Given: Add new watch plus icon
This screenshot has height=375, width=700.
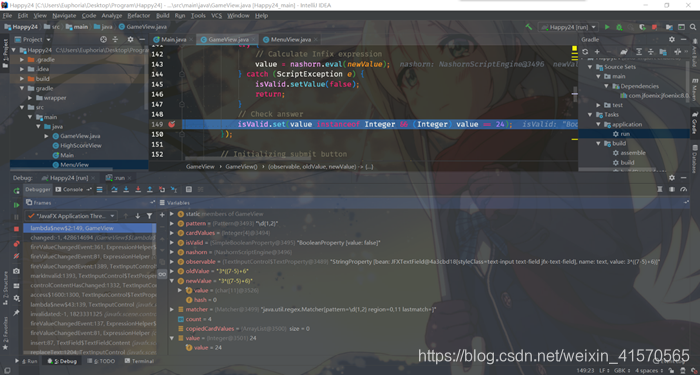Looking at the screenshot, I should coord(162,216).
